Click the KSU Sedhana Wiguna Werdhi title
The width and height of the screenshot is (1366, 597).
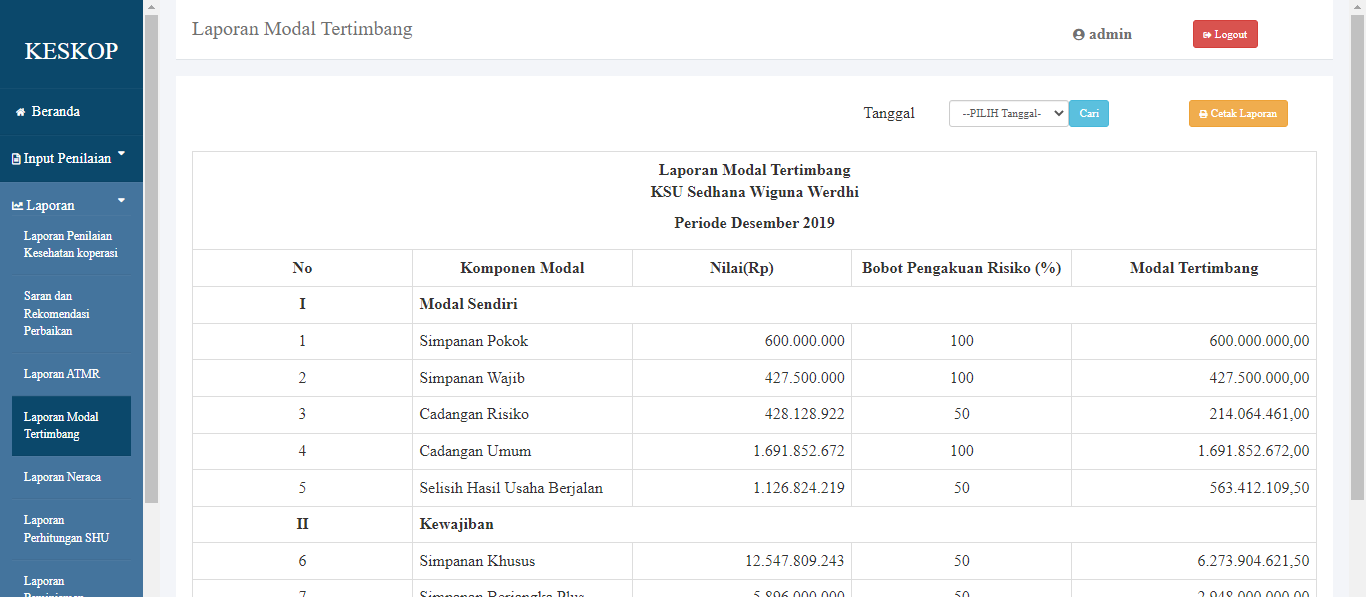754,192
